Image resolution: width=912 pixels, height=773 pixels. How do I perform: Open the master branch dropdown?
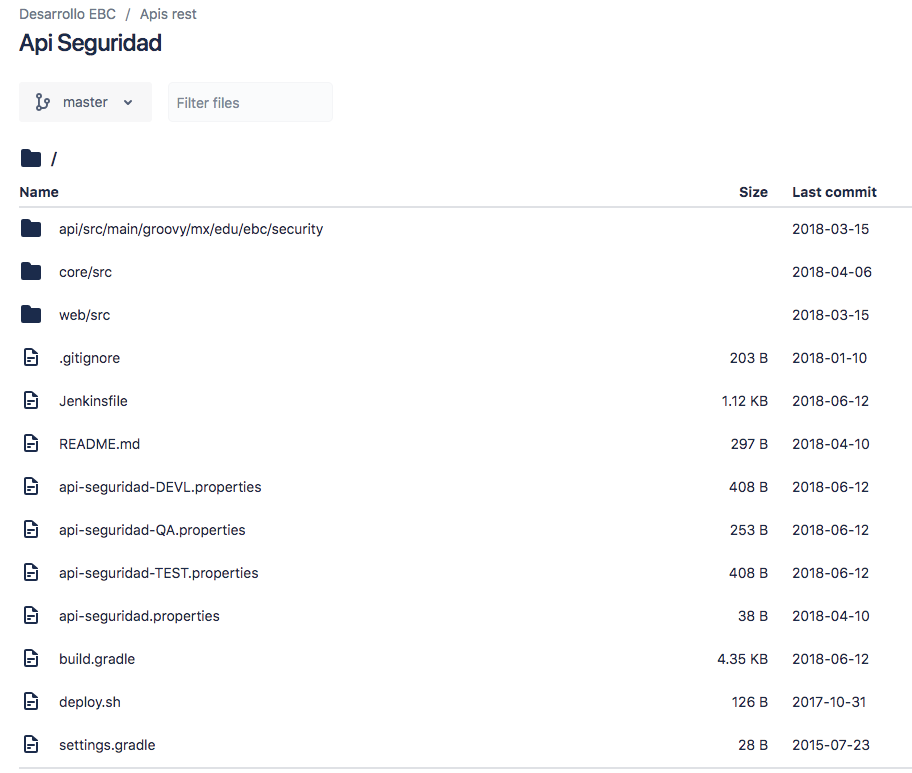coord(85,102)
